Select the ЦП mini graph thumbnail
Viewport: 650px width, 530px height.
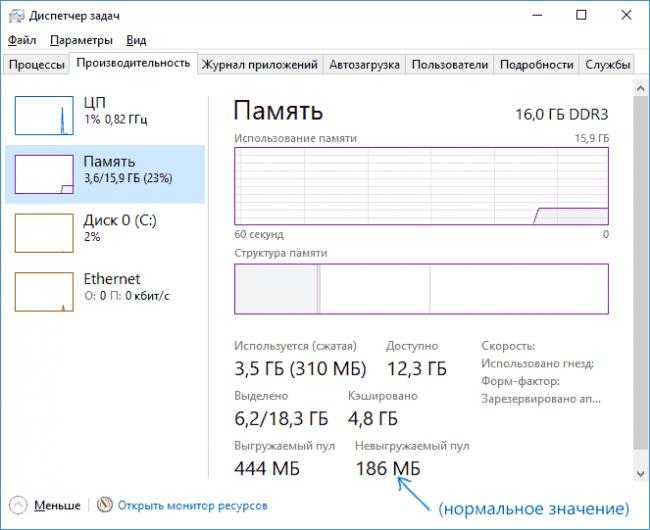[44, 115]
